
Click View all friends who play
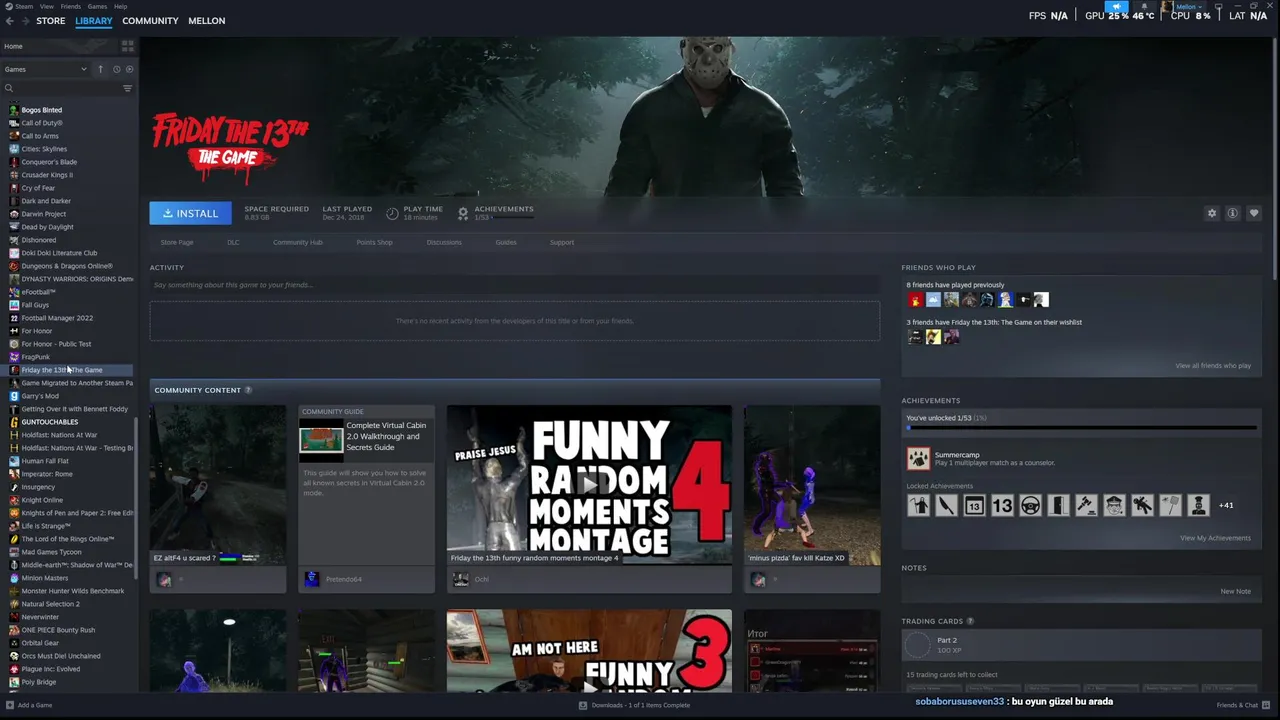coord(1213,366)
